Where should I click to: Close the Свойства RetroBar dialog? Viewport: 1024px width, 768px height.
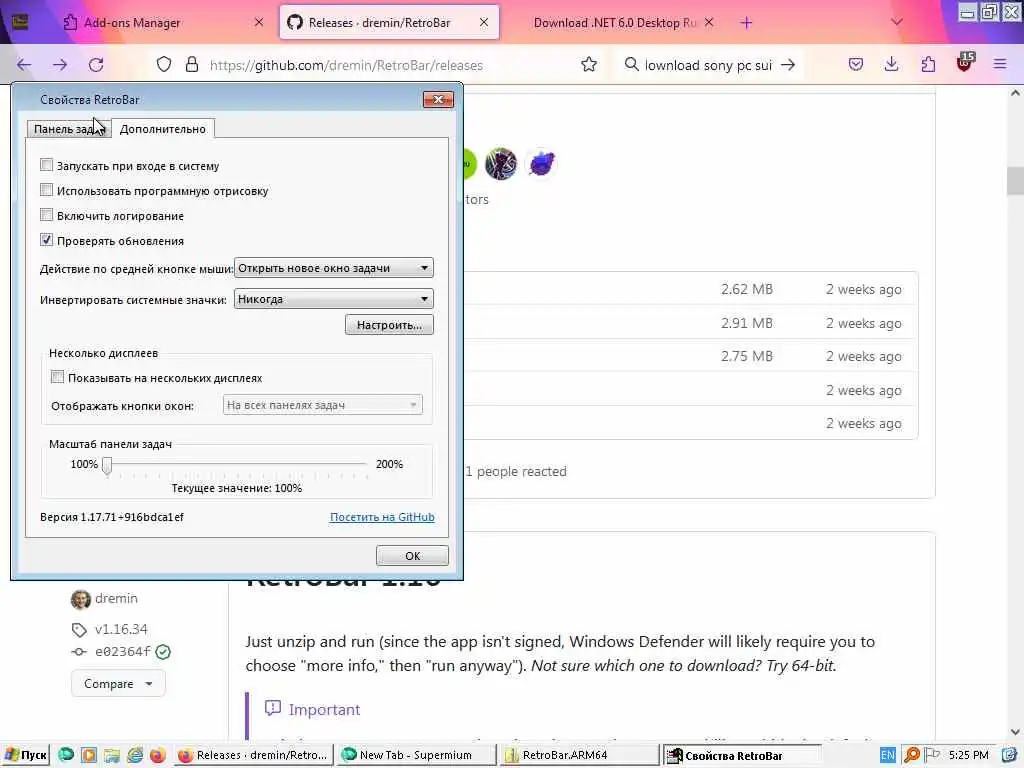[x=438, y=99]
